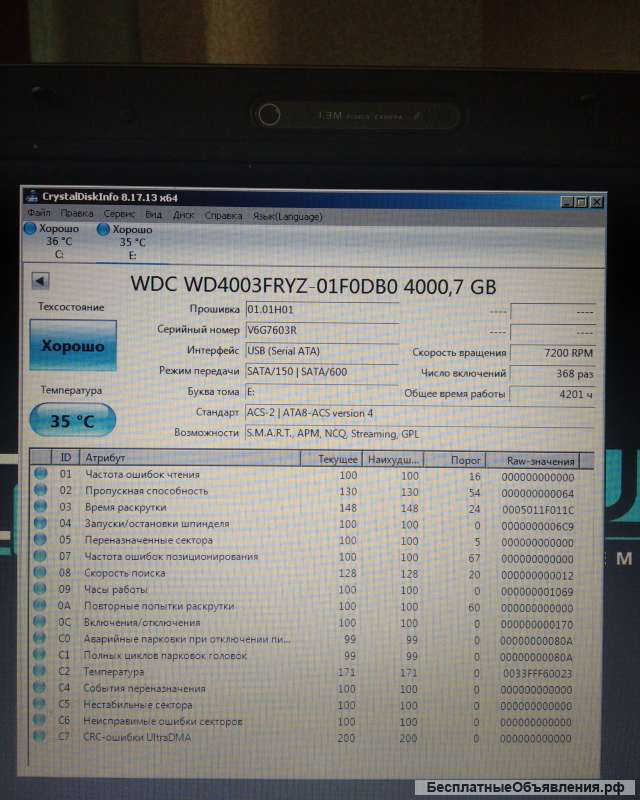Click status icon for C0 Аварийные парковки
The height and width of the screenshot is (800, 640).
point(39,637)
